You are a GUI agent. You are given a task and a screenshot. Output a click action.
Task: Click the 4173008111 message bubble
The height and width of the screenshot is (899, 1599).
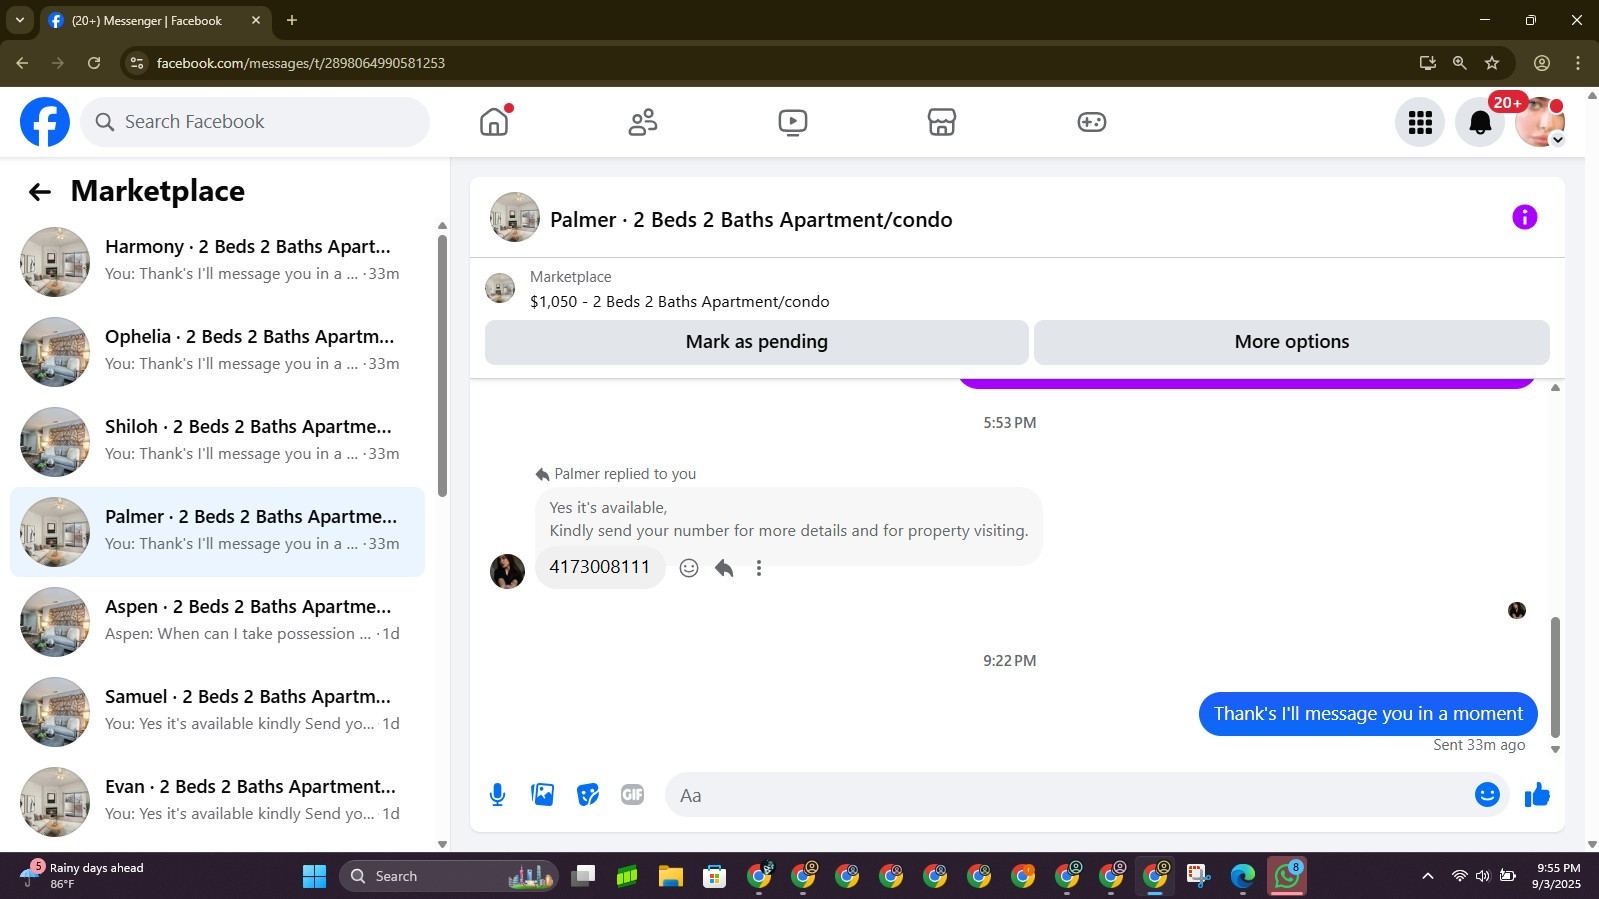[600, 567]
